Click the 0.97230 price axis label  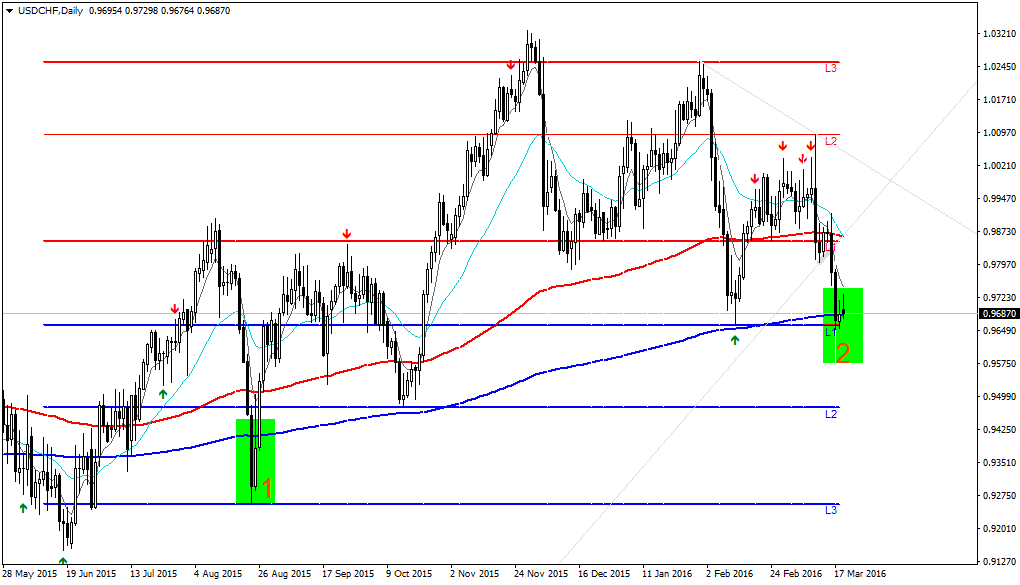tap(1000, 297)
